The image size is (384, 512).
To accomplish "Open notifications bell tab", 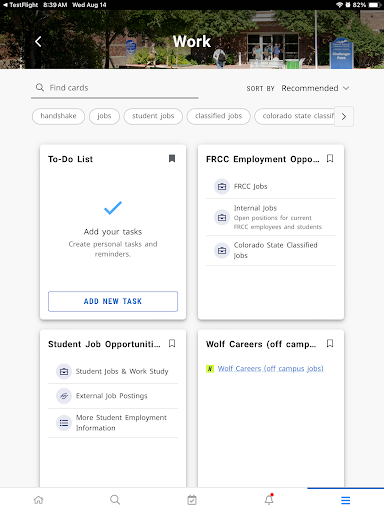I will pyautogui.click(x=269, y=500).
